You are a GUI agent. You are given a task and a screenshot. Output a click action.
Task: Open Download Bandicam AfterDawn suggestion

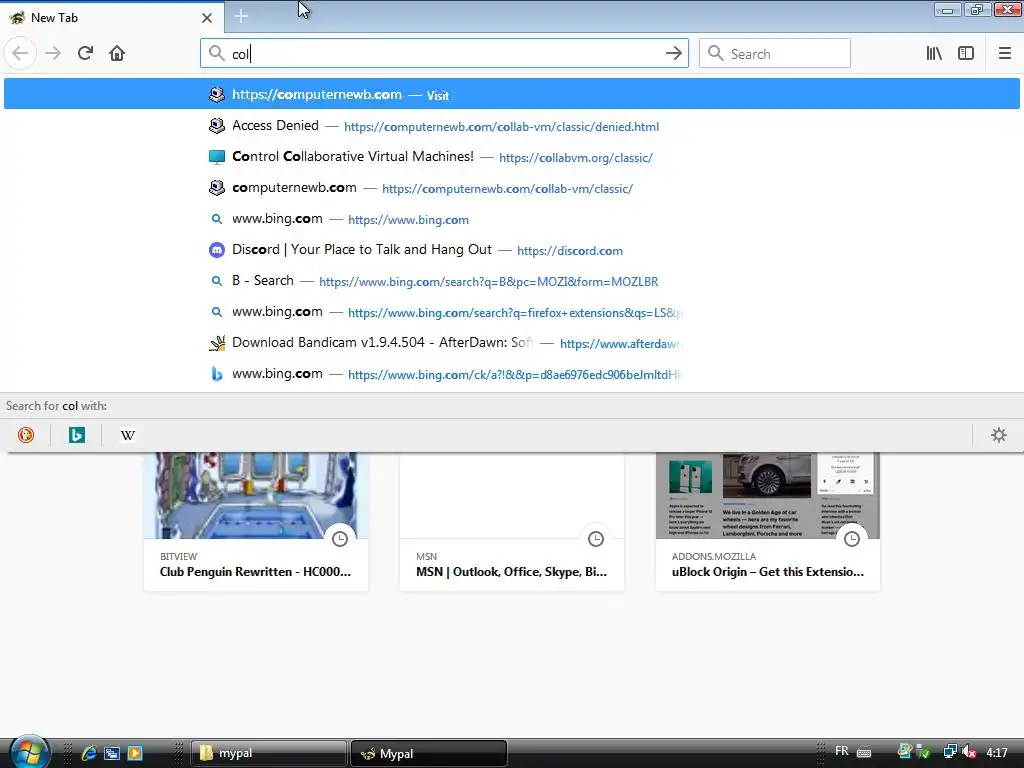[512, 343]
